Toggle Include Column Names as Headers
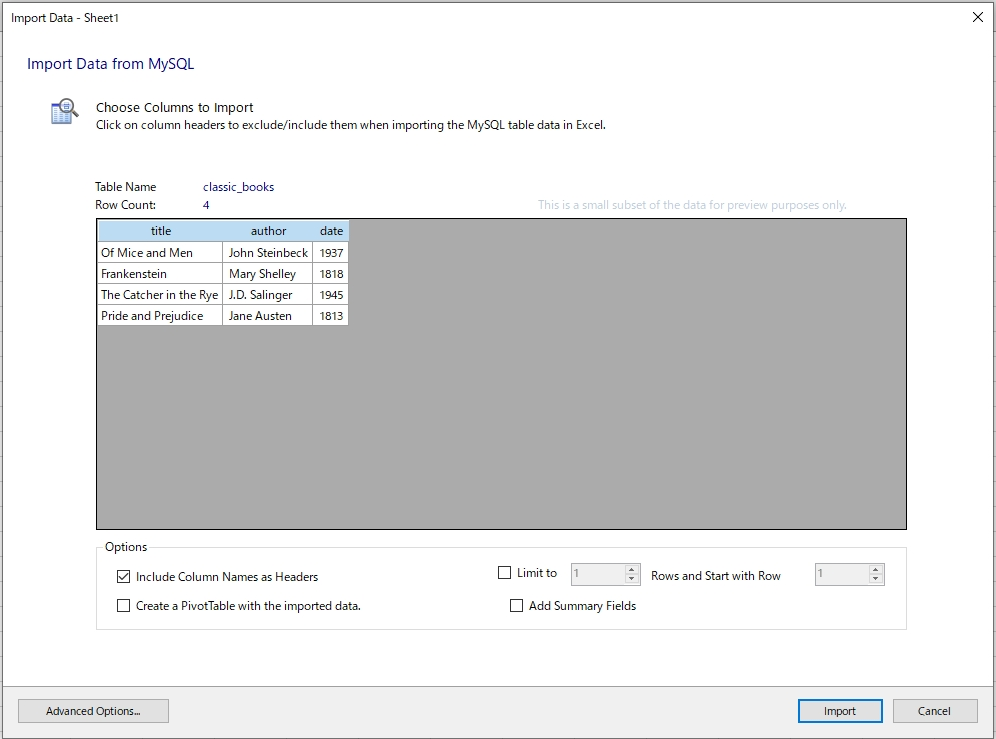Viewport: 996px width, 739px height. pos(123,576)
